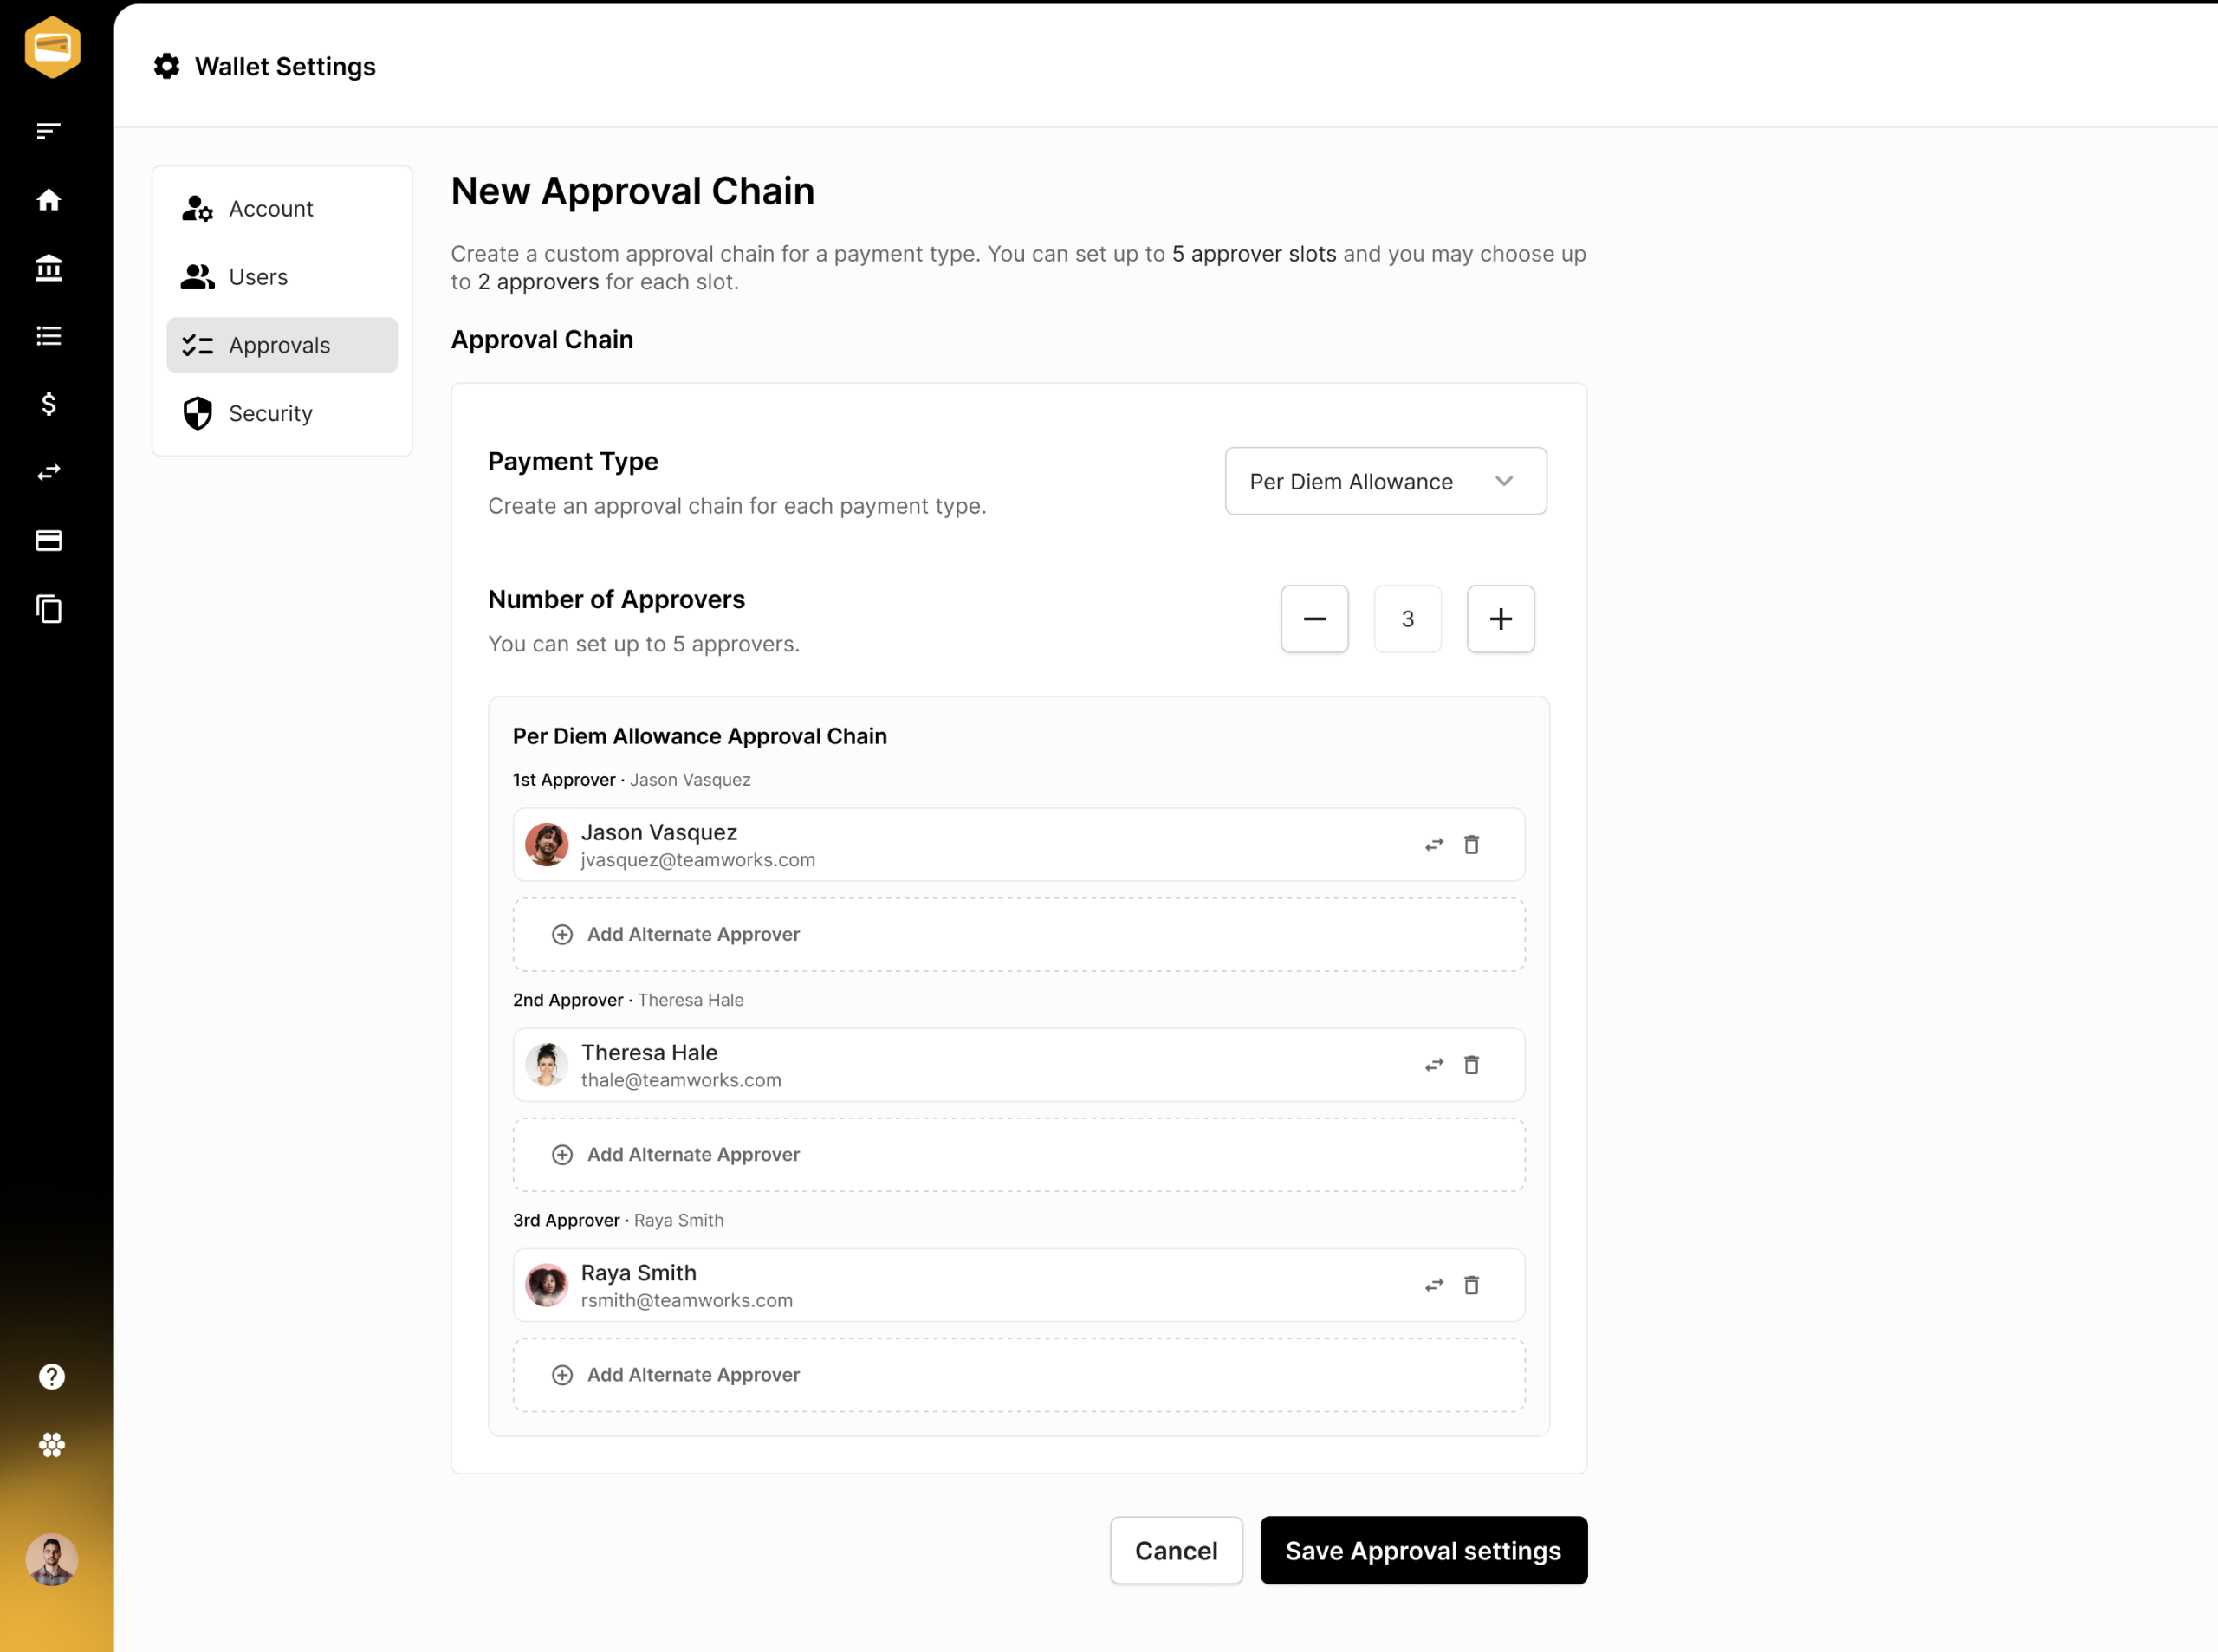Open the Security settings tab

click(282, 413)
